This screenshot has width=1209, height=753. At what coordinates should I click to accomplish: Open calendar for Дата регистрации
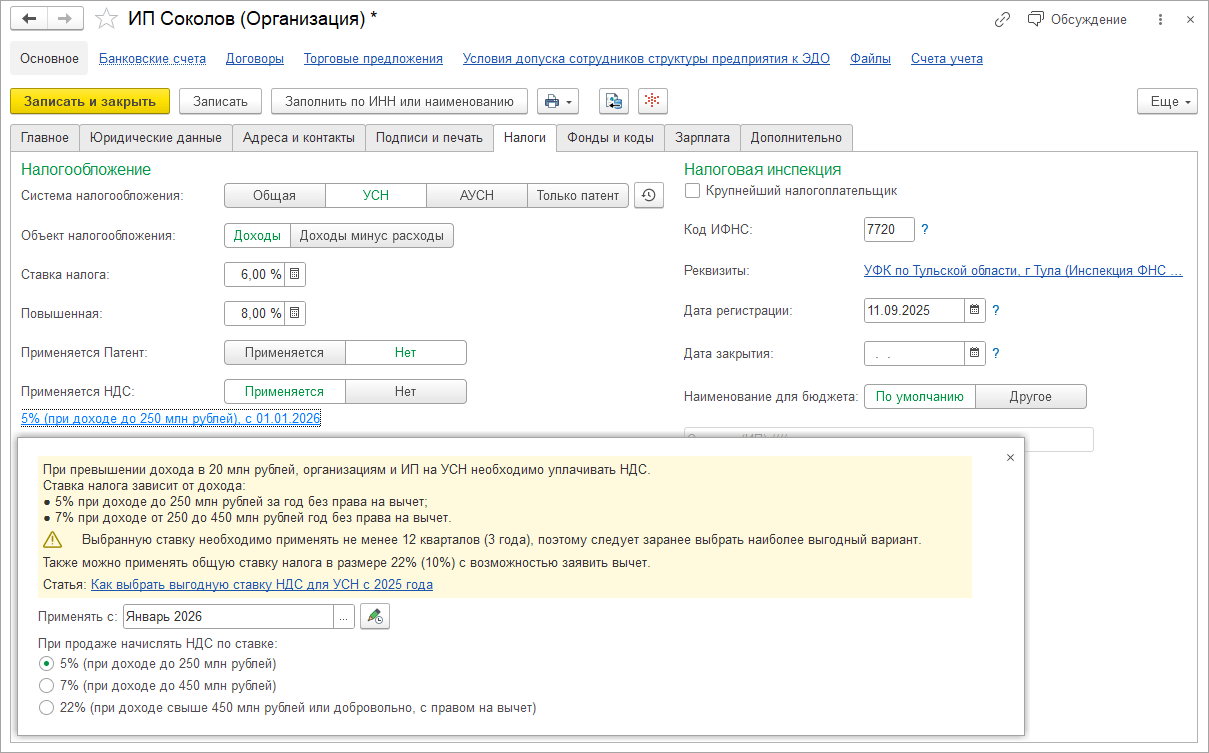[975, 311]
